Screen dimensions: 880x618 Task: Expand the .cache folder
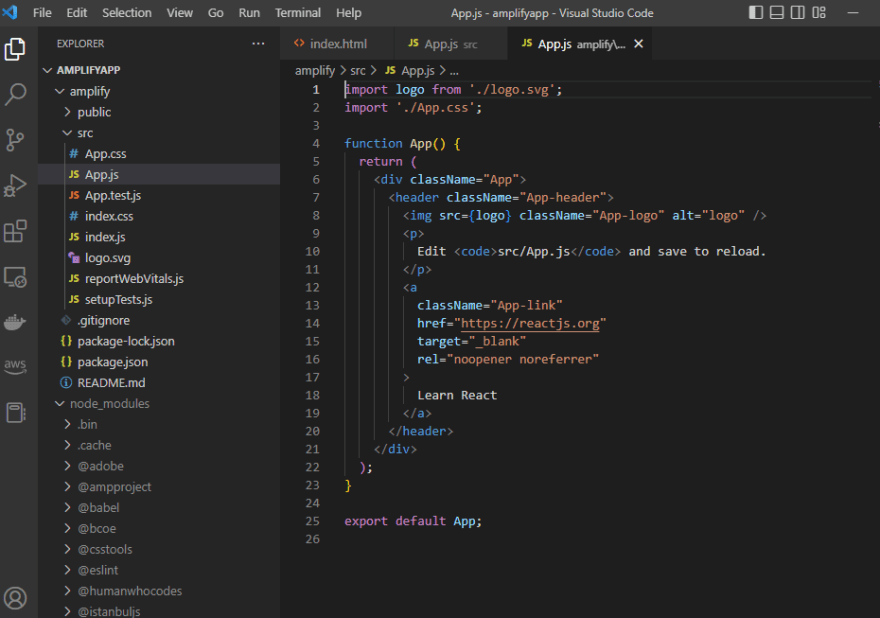click(x=159, y=445)
